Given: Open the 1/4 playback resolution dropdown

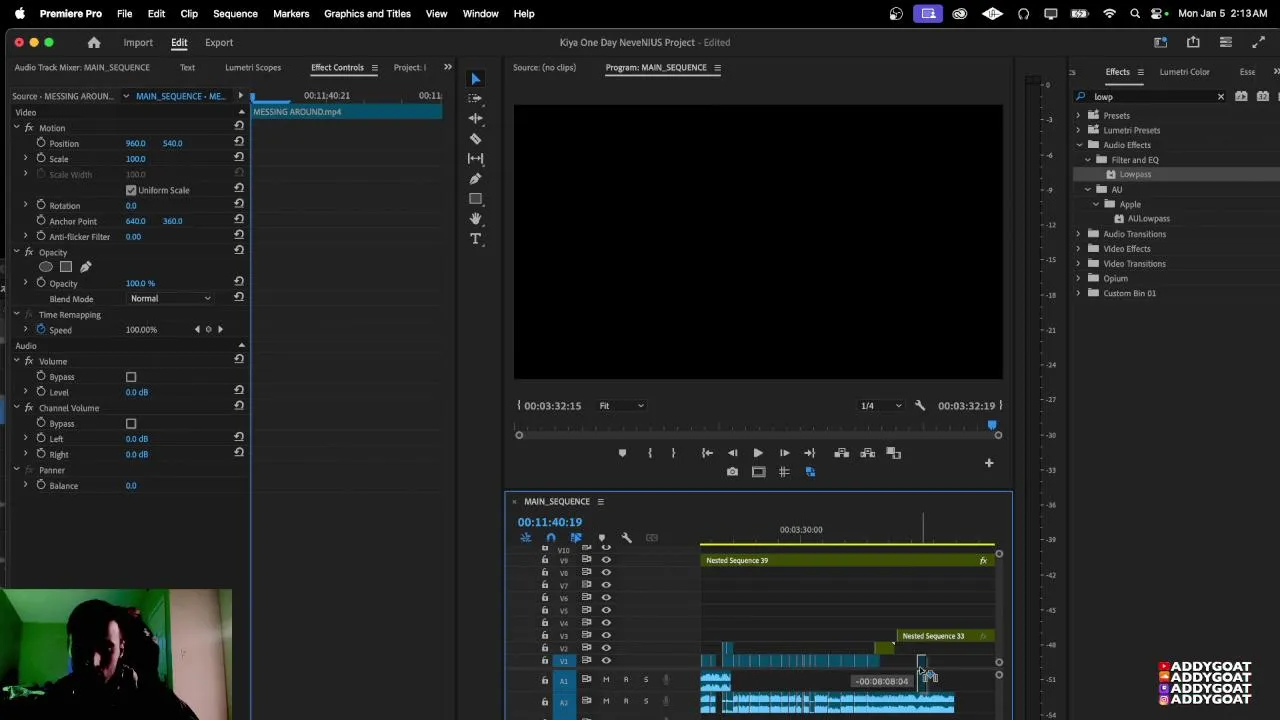Looking at the screenshot, I should [x=881, y=406].
